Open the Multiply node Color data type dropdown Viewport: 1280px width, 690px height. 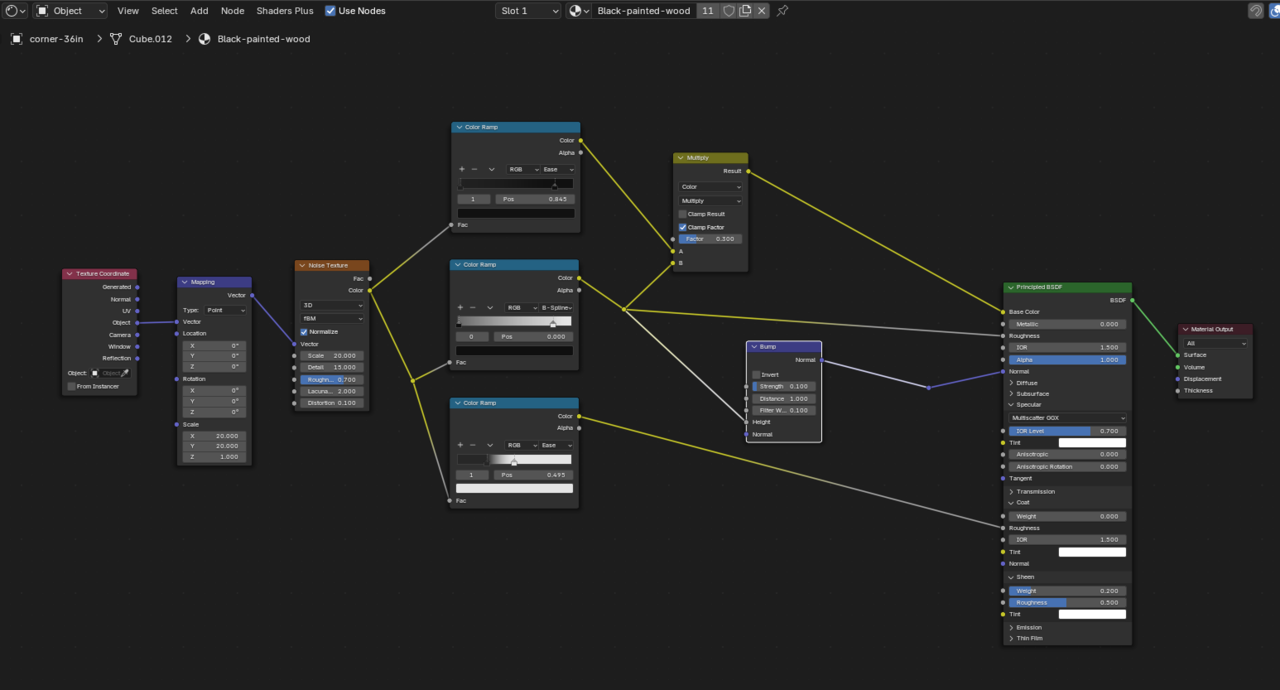pos(711,187)
